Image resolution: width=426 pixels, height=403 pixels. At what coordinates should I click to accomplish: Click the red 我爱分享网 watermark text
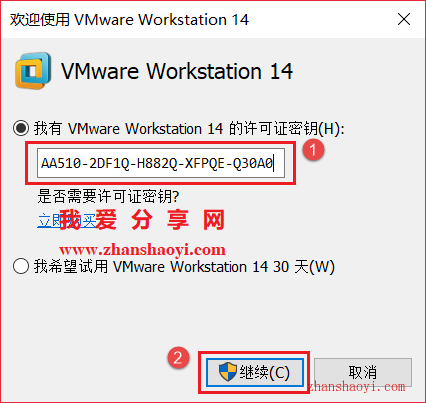coord(142,219)
